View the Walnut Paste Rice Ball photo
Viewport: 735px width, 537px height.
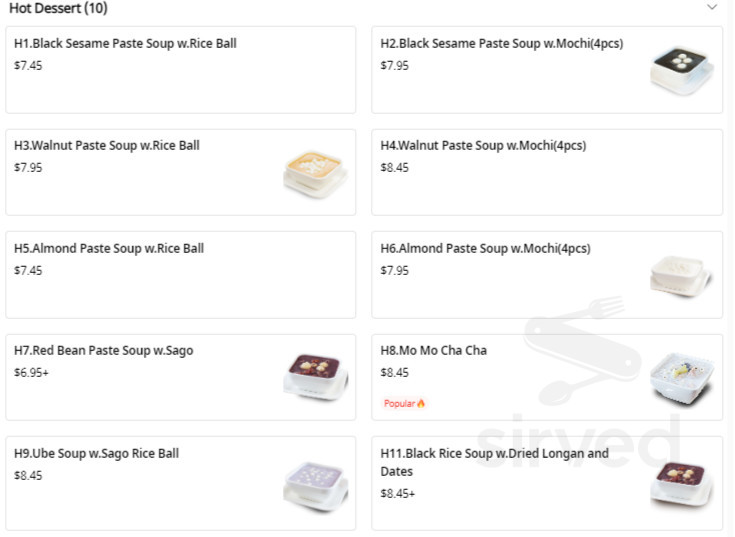point(315,172)
